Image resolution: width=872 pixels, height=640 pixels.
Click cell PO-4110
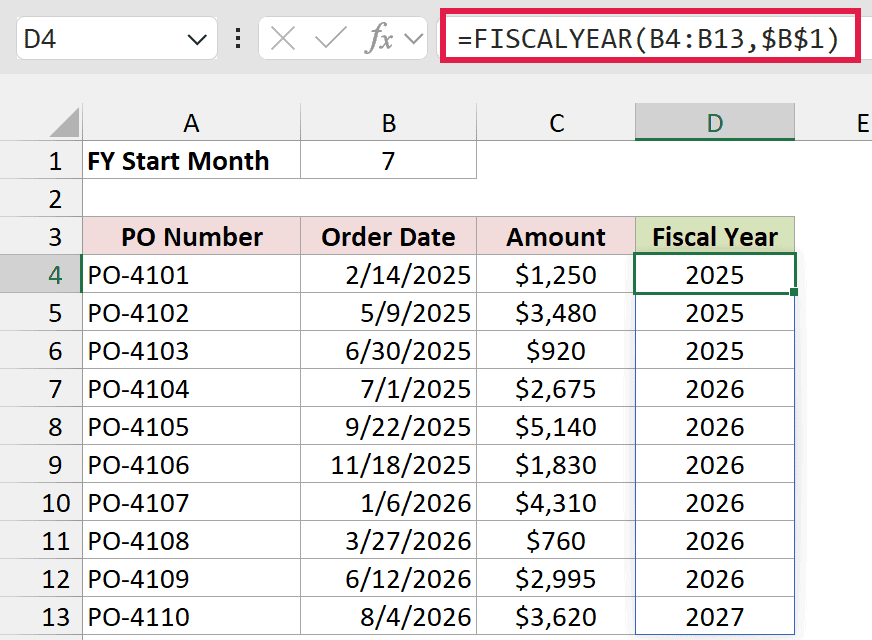(x=191, y=616)
